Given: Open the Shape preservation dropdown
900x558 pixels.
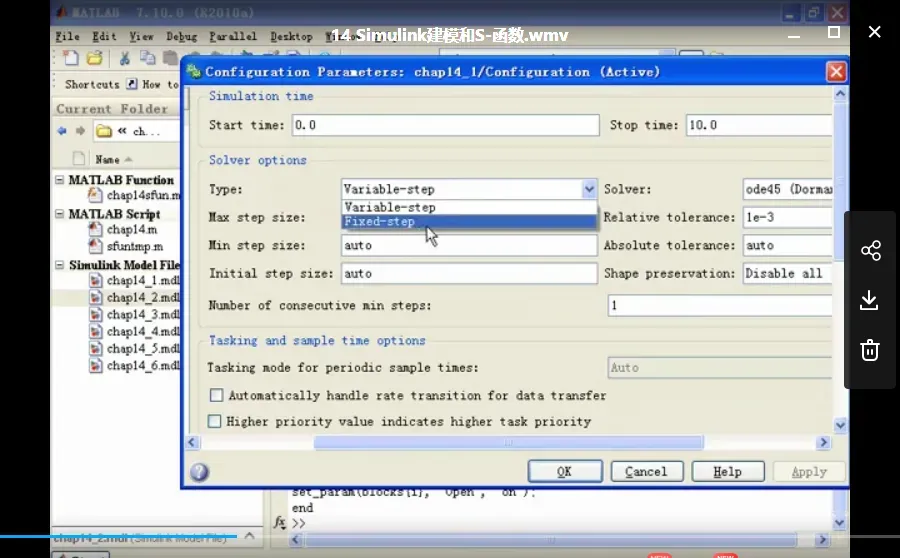Looking at the screenshot, I should point(787,273).
